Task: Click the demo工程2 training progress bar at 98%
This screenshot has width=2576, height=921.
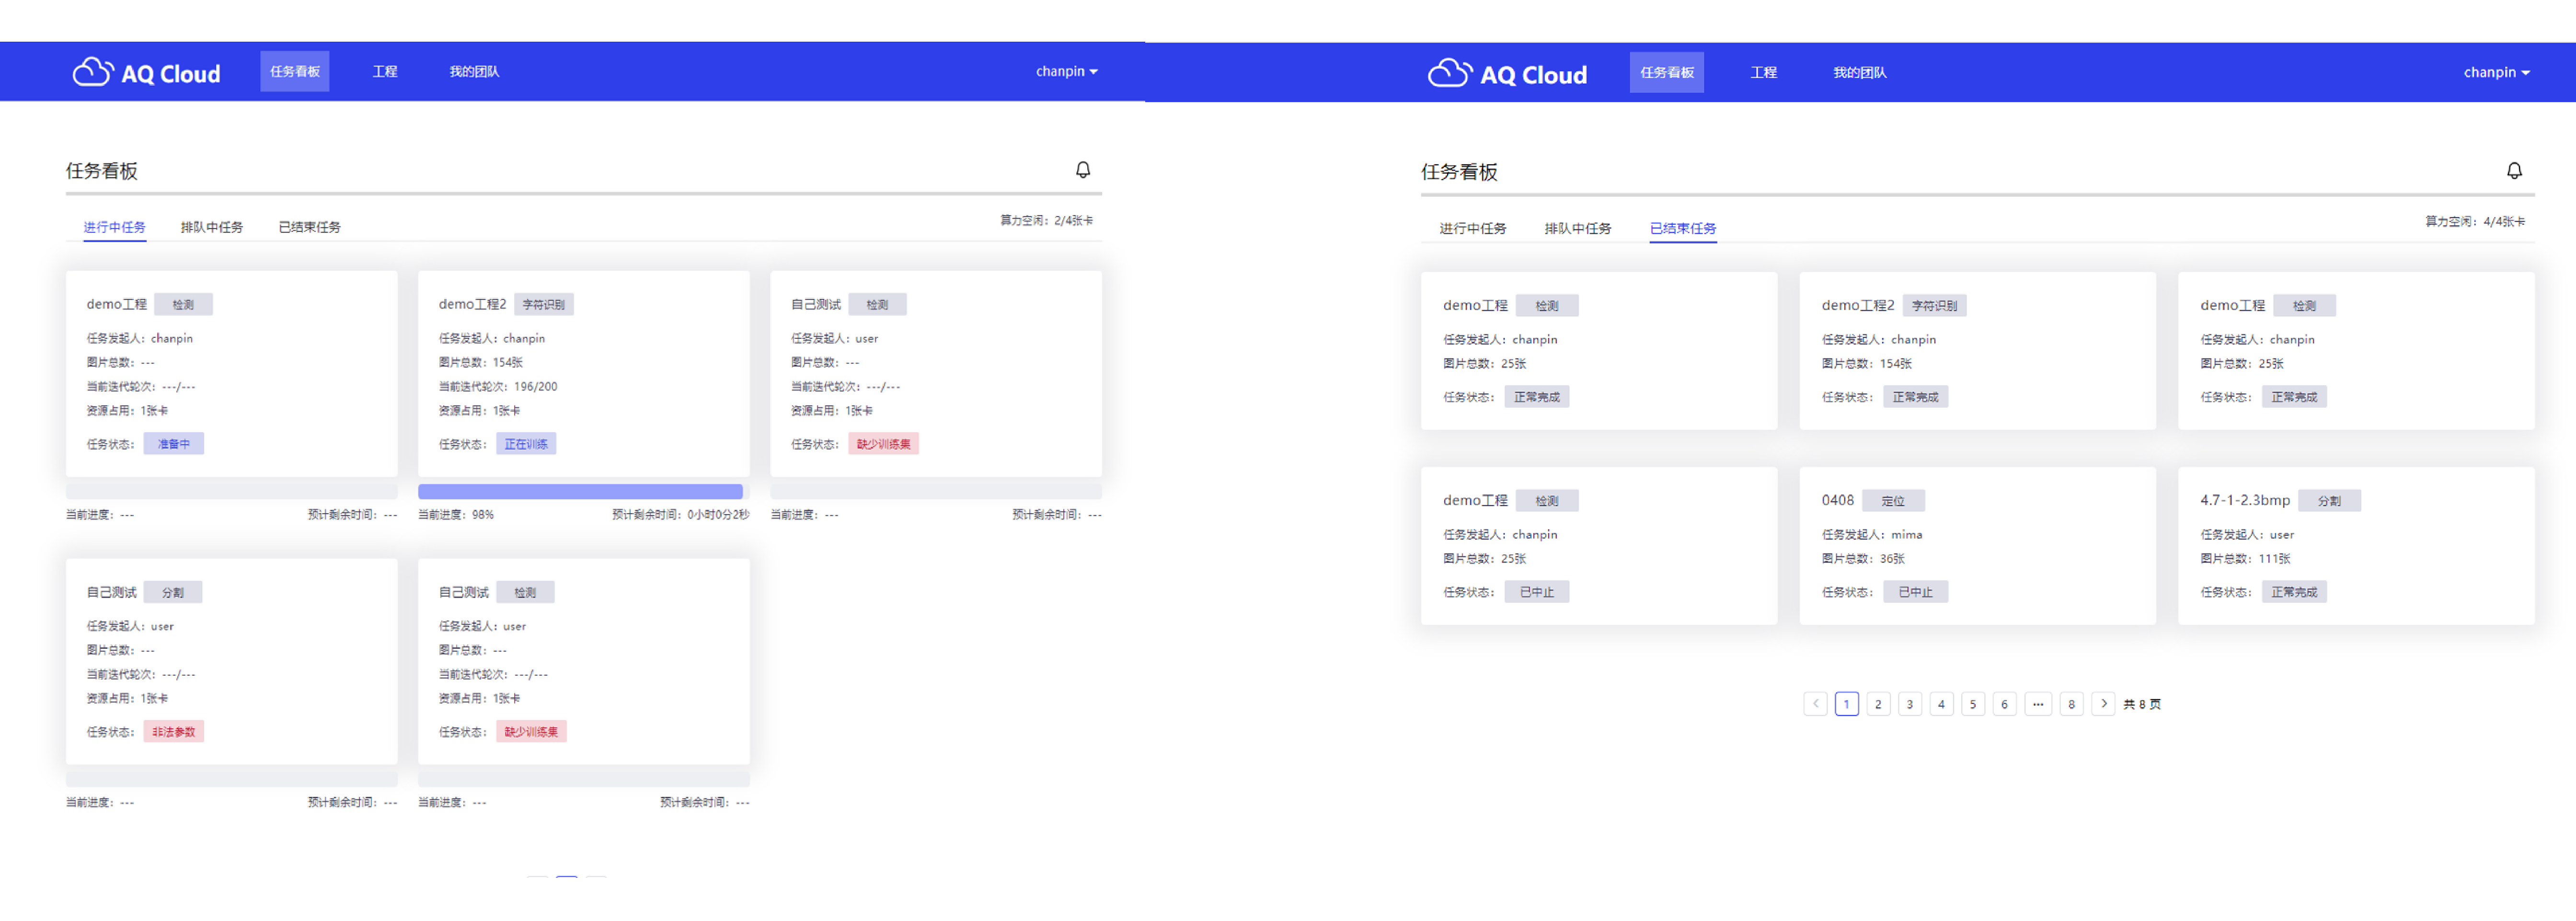Action: 580,491
